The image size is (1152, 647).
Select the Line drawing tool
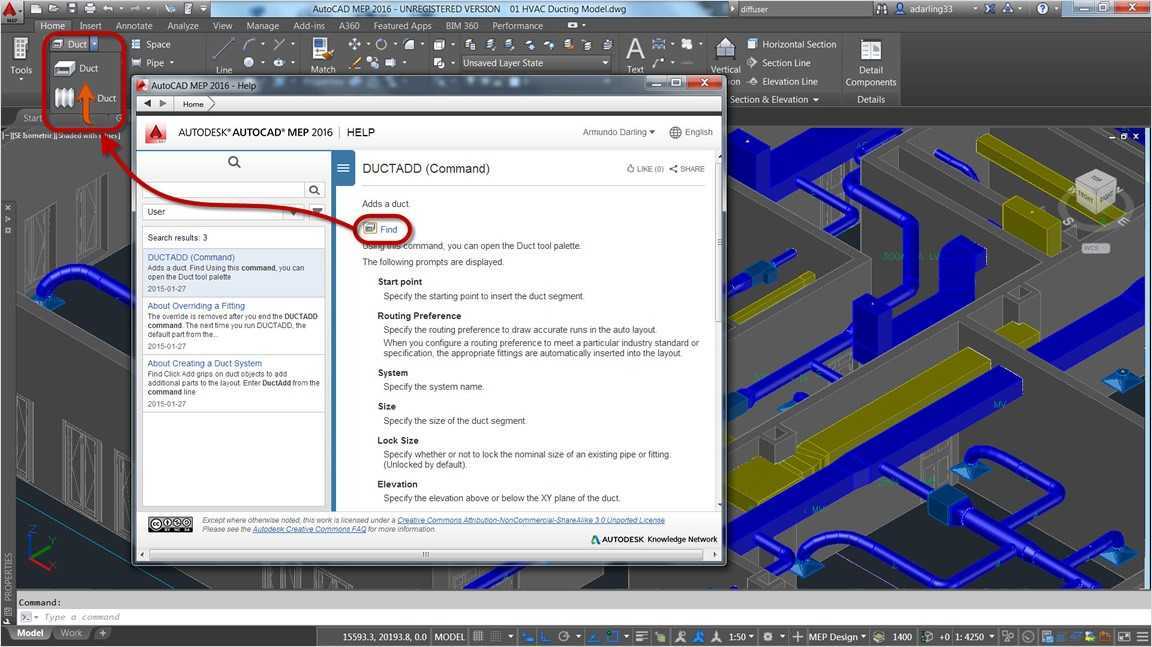click(223, 54)
